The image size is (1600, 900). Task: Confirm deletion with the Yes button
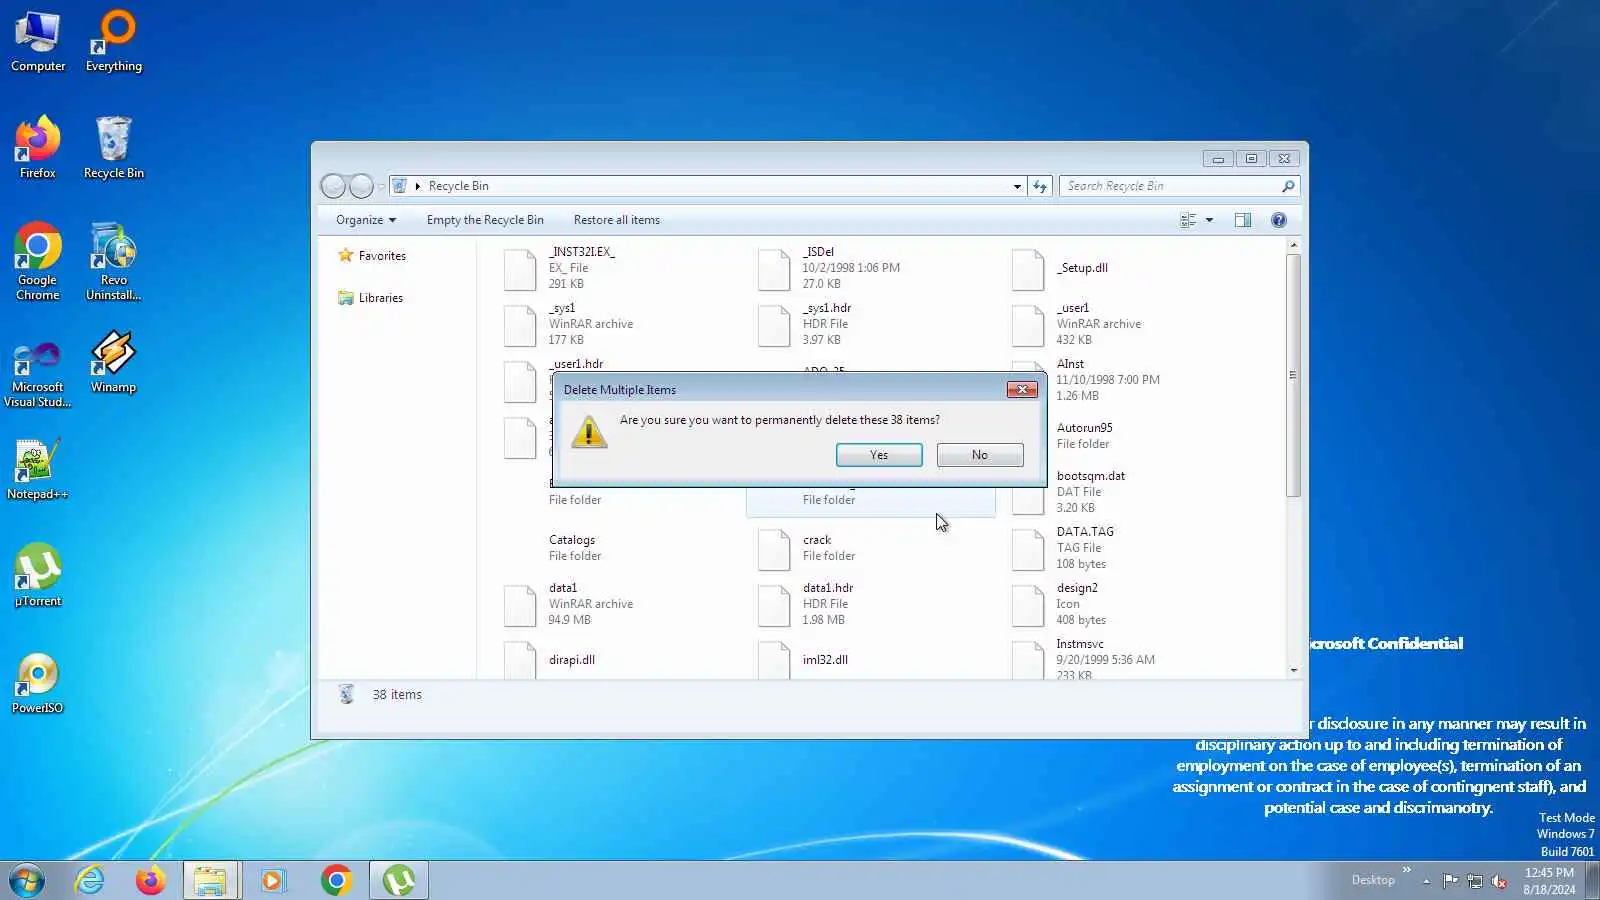pos(879,455)
